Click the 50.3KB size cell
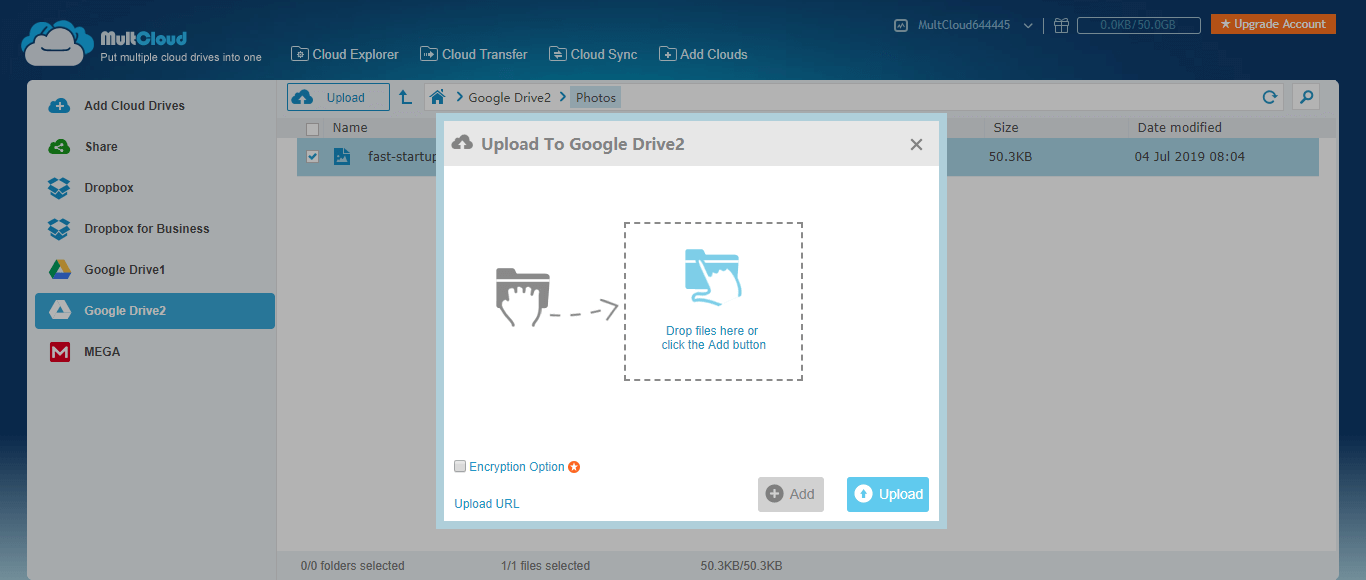The width and height of the screenshot is (1366, 580). coord(1012,157)
